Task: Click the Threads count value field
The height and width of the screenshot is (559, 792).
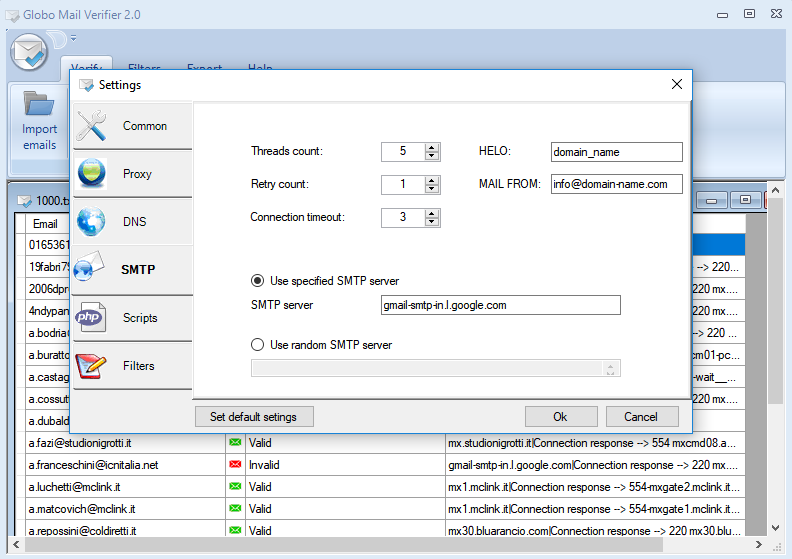Action: point(403,151)
